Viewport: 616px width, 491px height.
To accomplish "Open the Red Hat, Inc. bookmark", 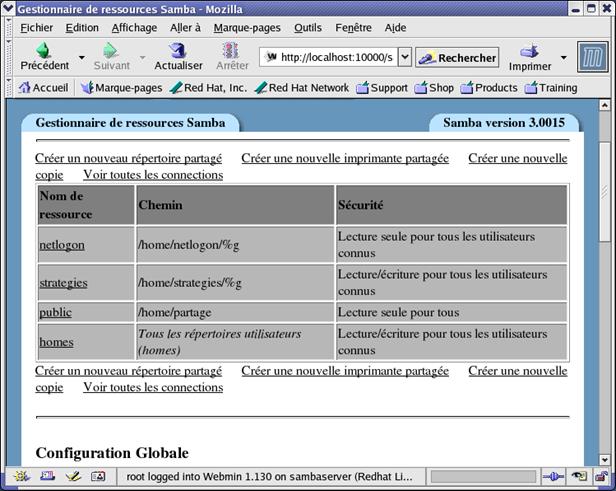I will click(x=208, y=88).
